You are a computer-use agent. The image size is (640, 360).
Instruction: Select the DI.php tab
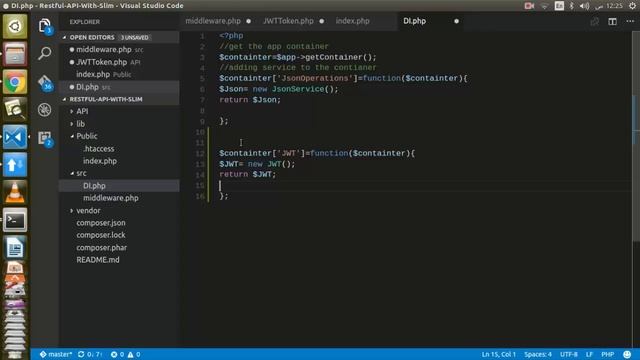[430, 21]
